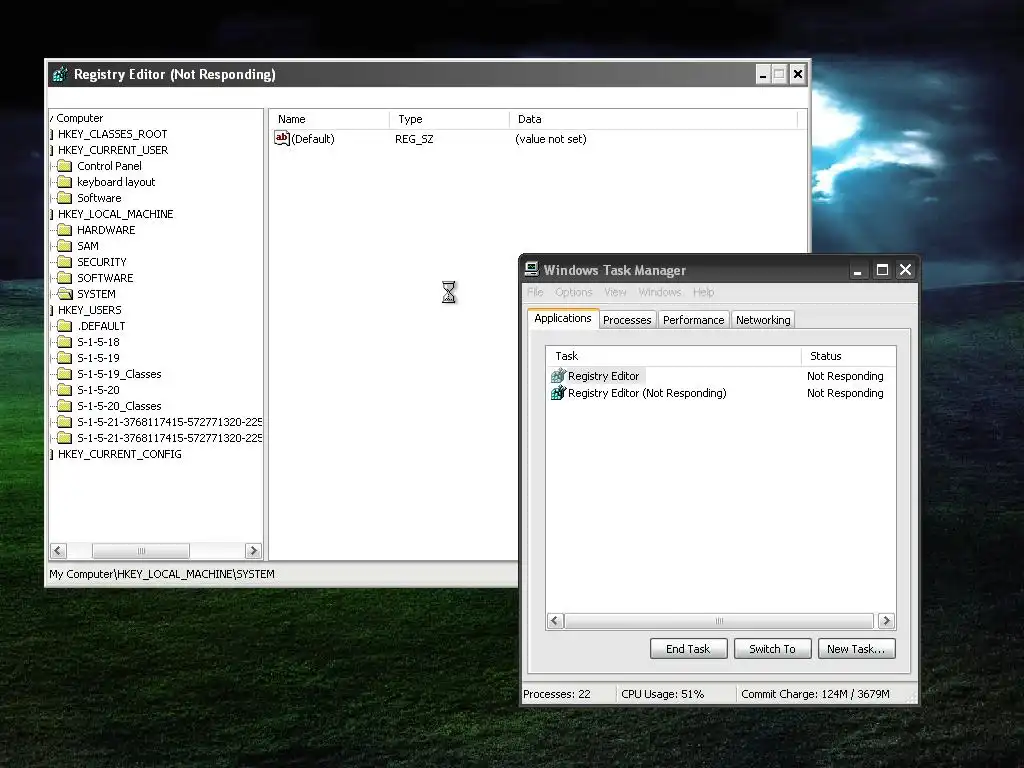Click the Control Panel folder icon

pos(64,166)
